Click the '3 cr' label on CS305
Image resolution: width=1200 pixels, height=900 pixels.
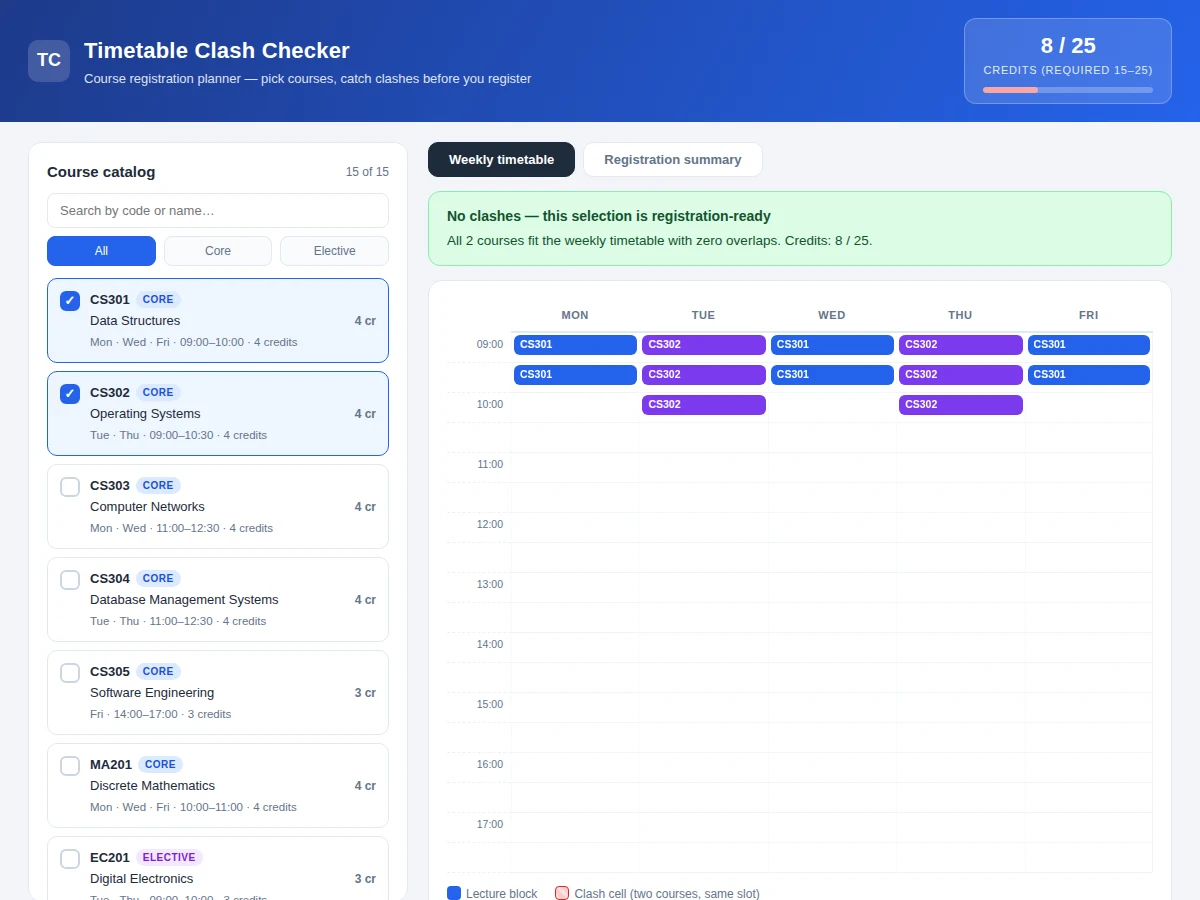365,693
